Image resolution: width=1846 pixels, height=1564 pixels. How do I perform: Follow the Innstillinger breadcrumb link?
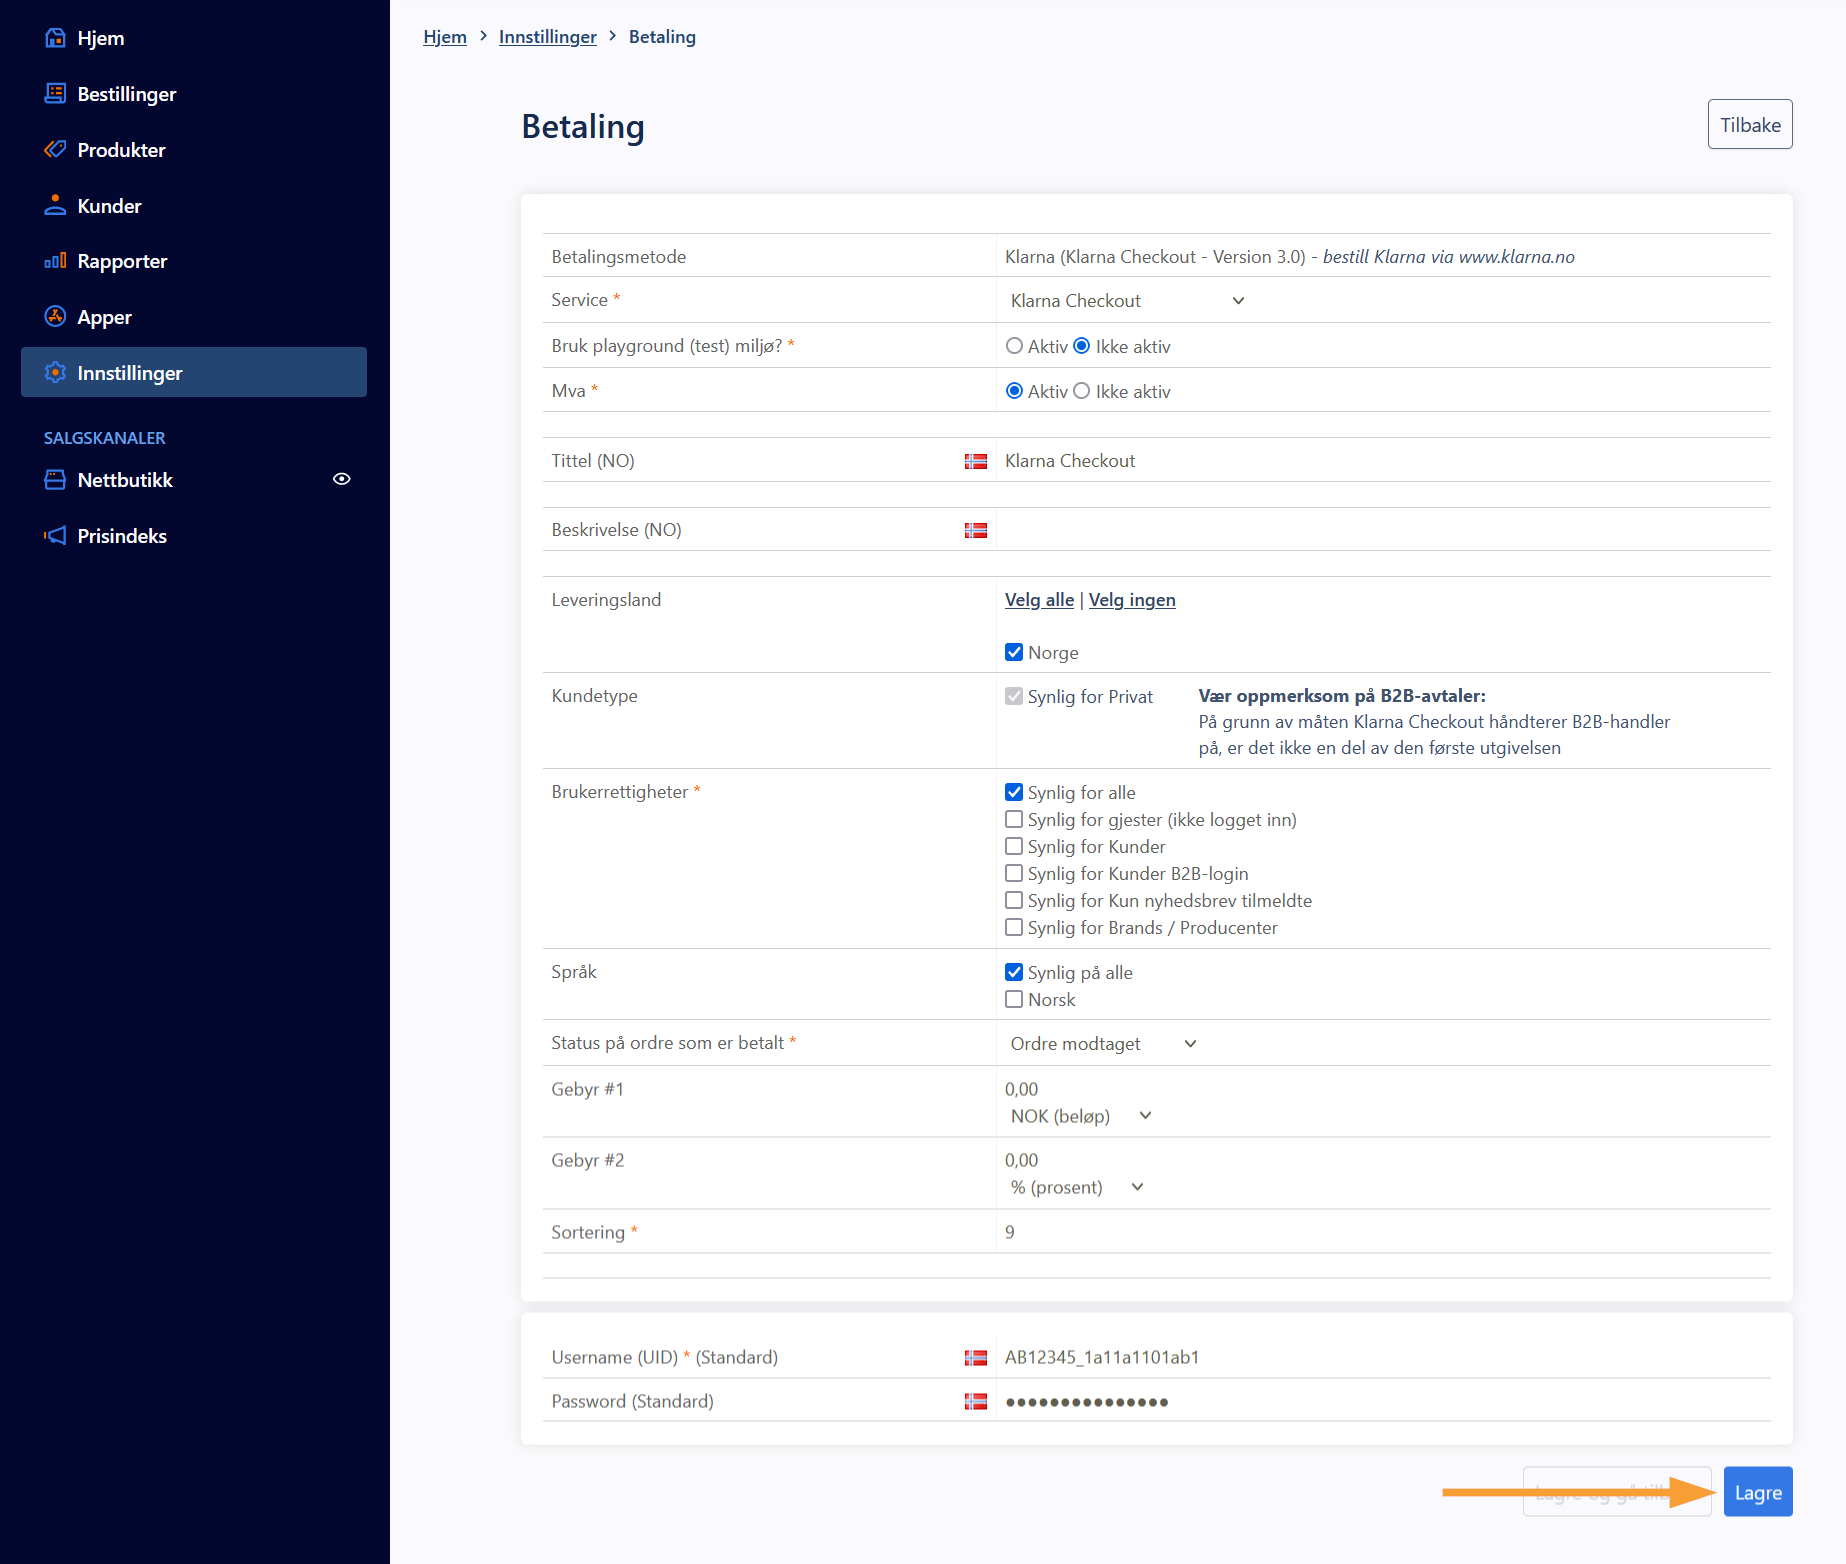[548, 37]
